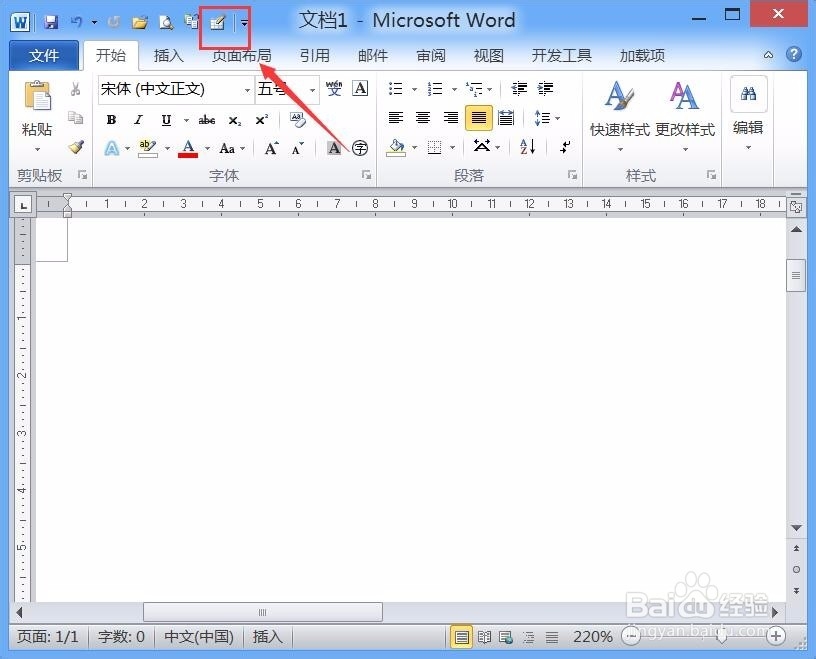The height and width of the screenshot is (659, 816).
Task: Apply red font color
Action: 188,148
